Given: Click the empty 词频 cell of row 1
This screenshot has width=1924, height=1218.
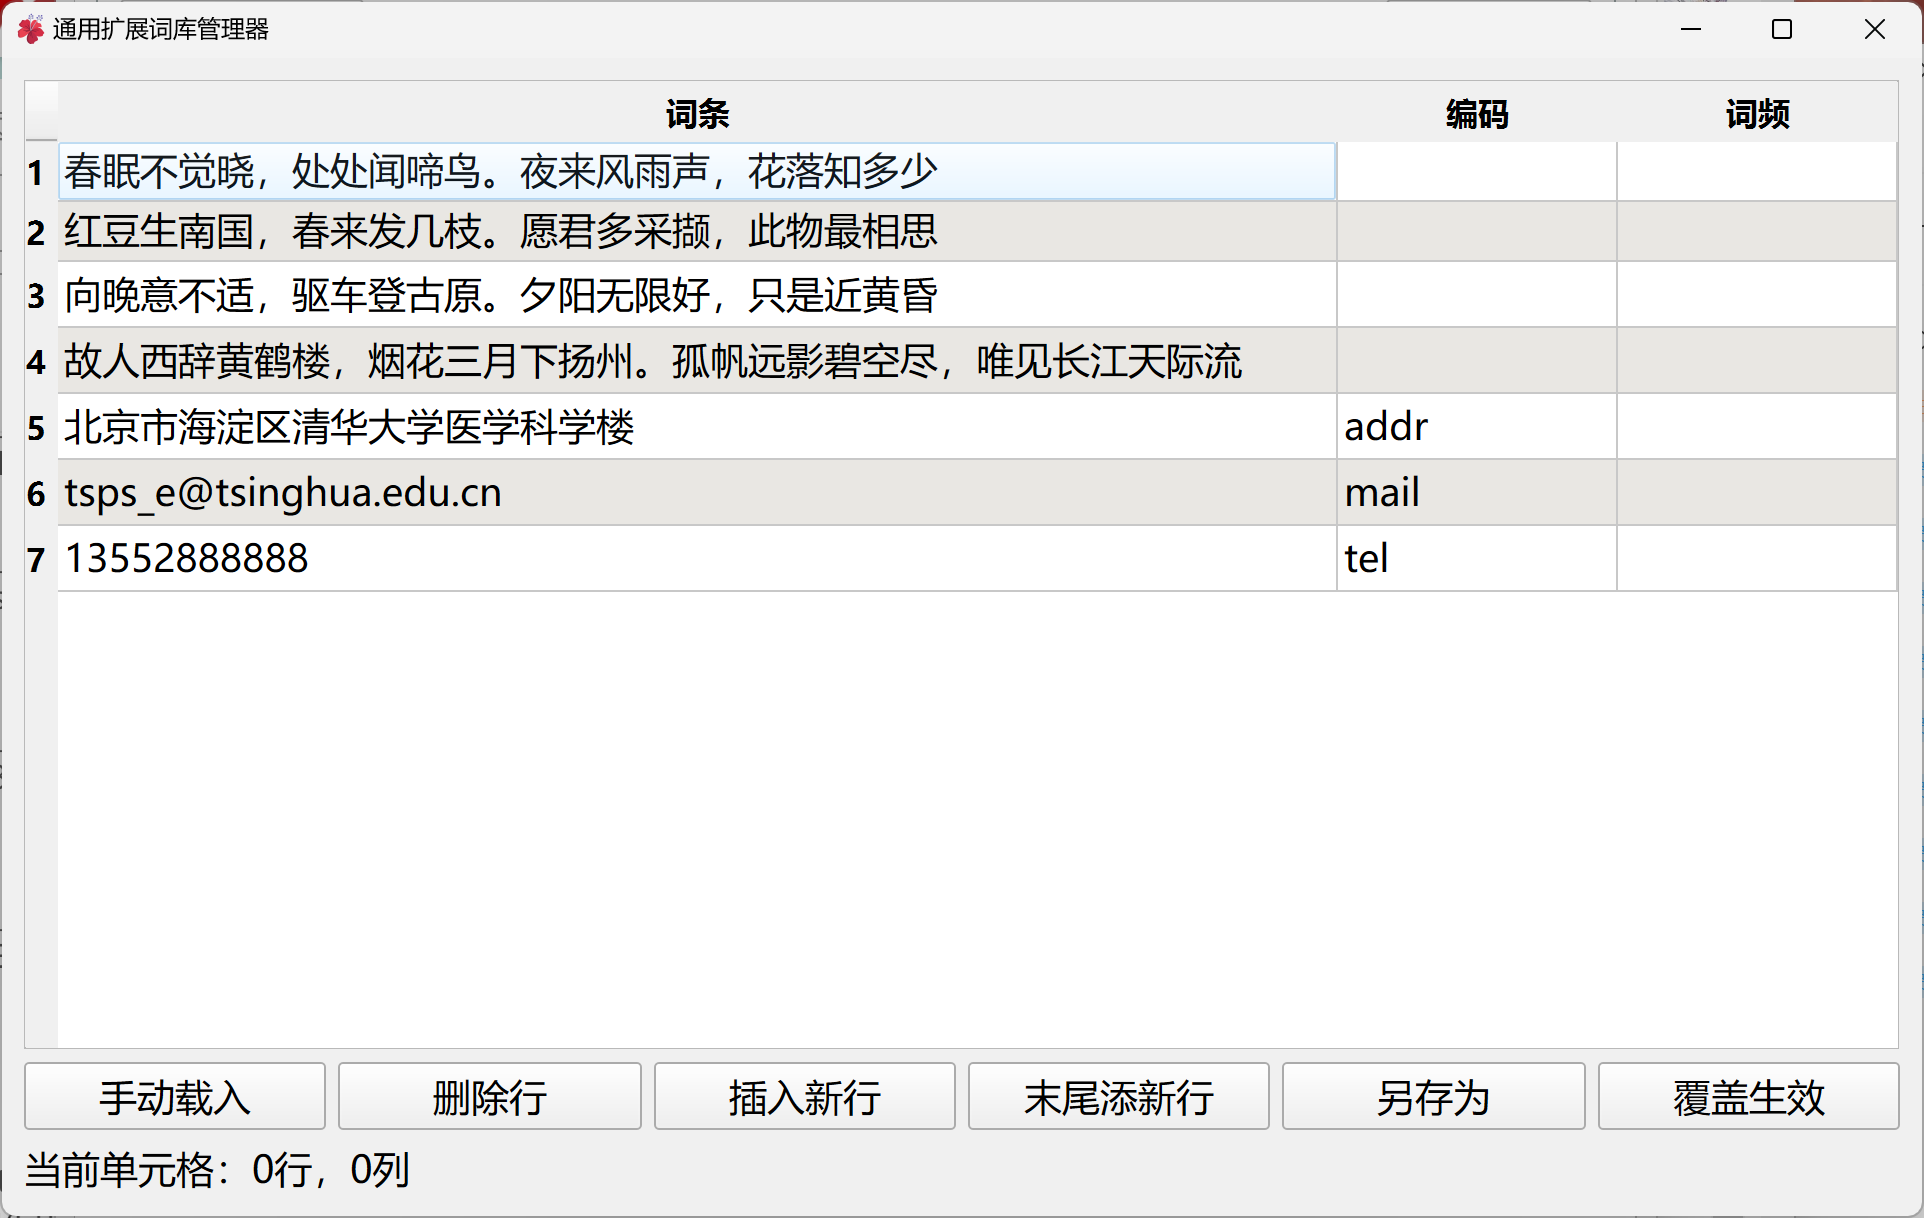Looking at the screenshot, I should click(1757, 171).
